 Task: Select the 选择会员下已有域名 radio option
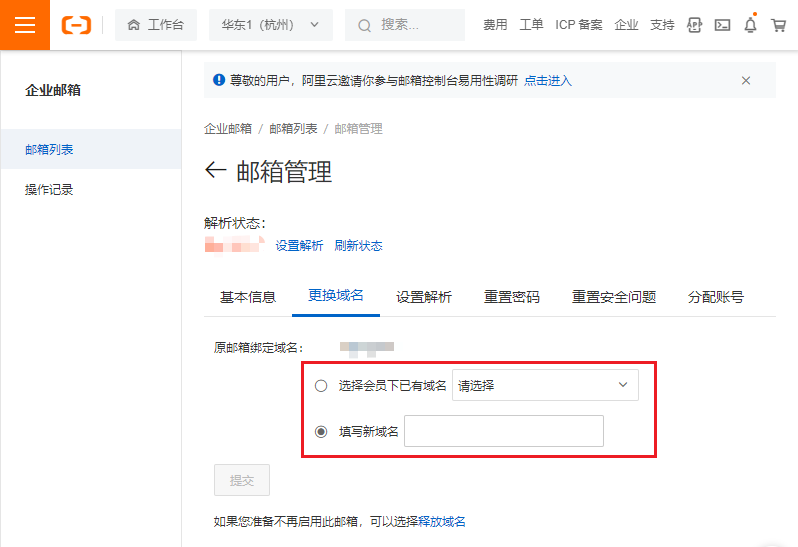click(x=321, y=386)
